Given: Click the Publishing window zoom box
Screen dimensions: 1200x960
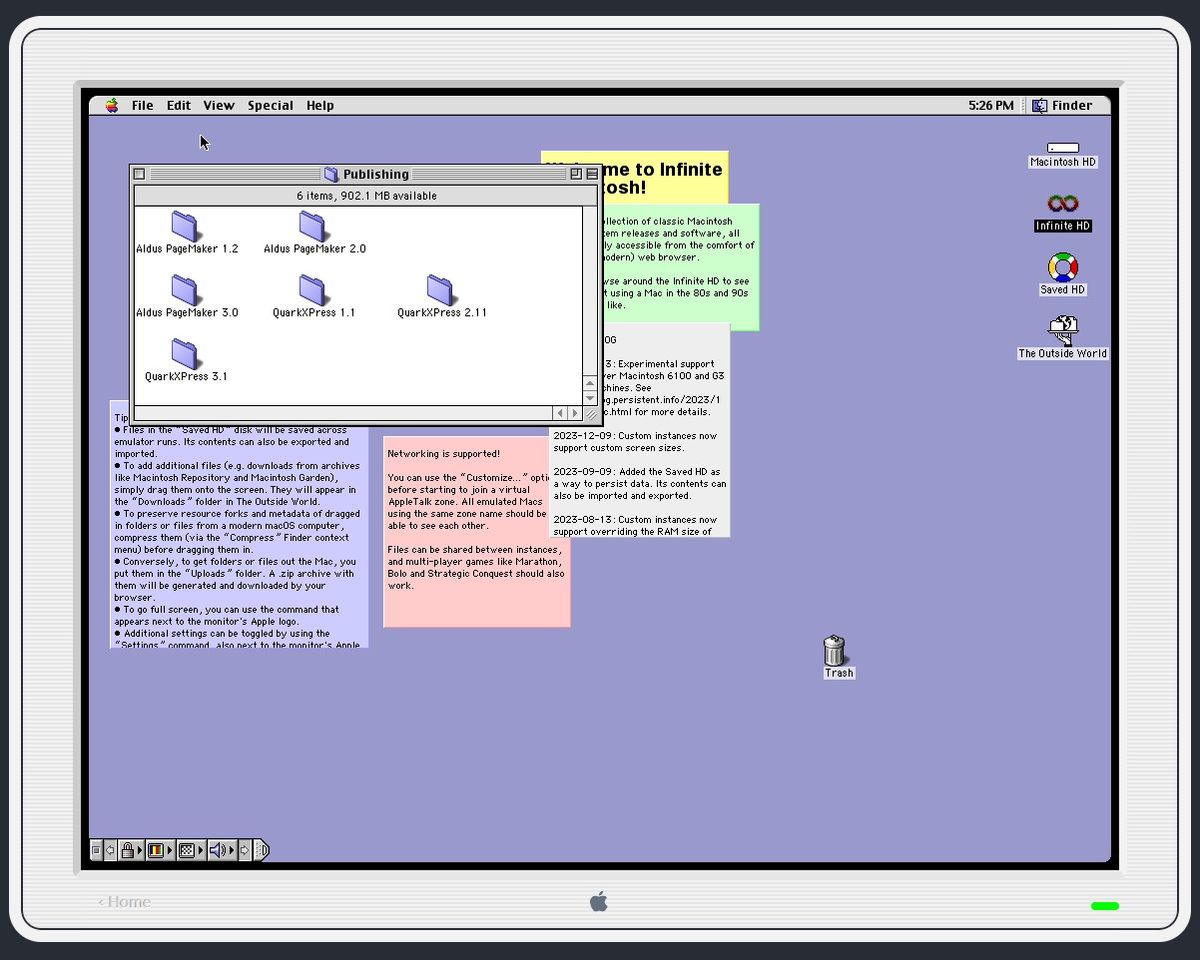Looking at the screenshot, I should coord(576,174).
